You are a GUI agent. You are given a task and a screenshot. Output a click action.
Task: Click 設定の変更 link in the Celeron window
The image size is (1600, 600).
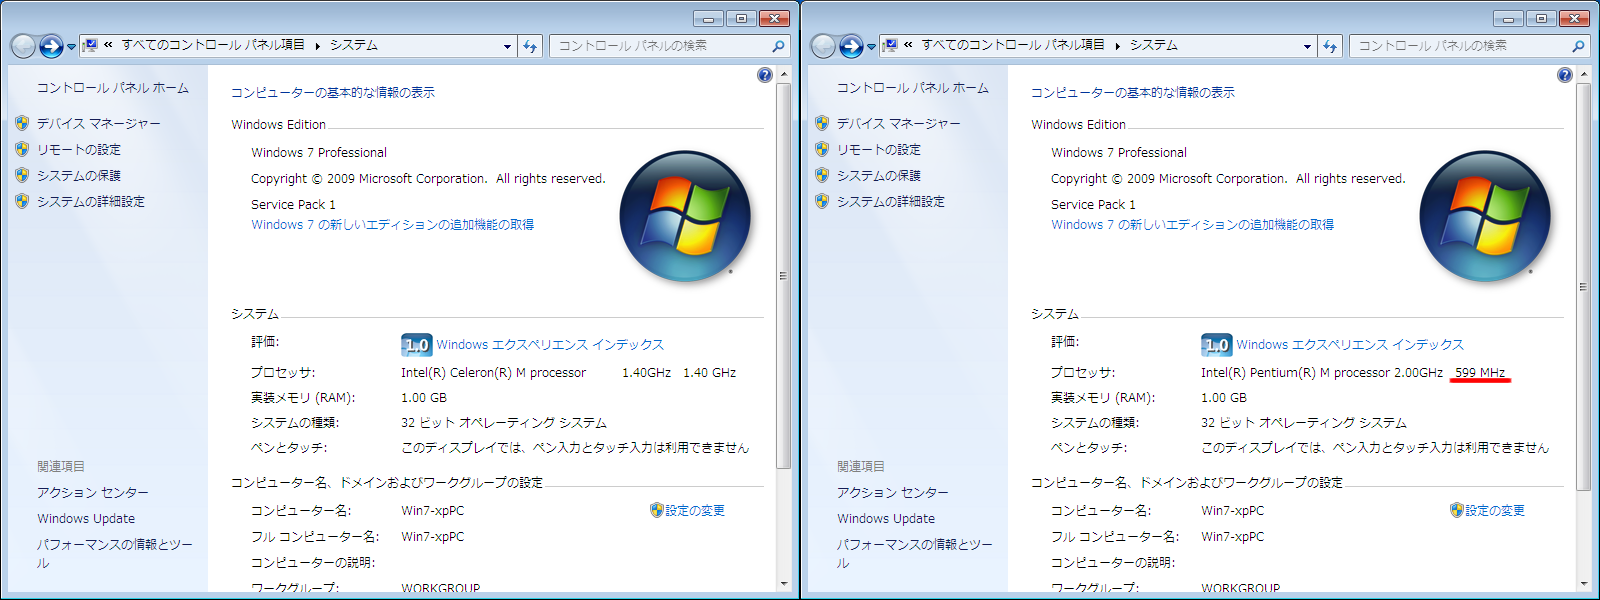click(x=695, y=510)
